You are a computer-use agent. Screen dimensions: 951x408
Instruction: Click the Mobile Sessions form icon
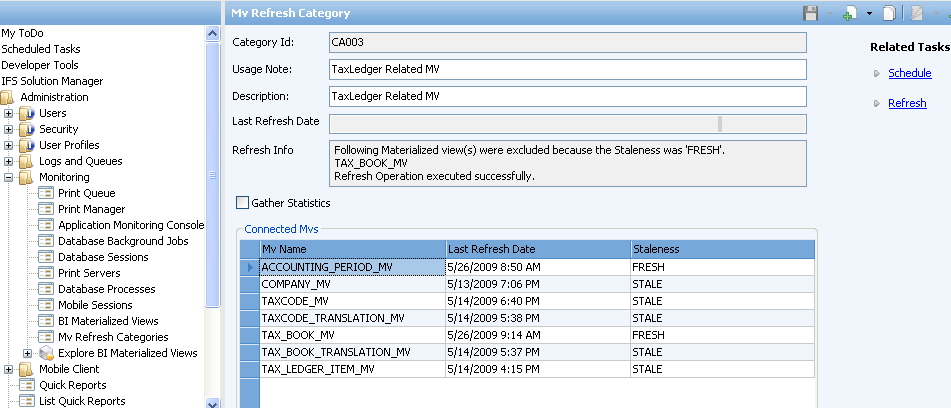point(46,305)
